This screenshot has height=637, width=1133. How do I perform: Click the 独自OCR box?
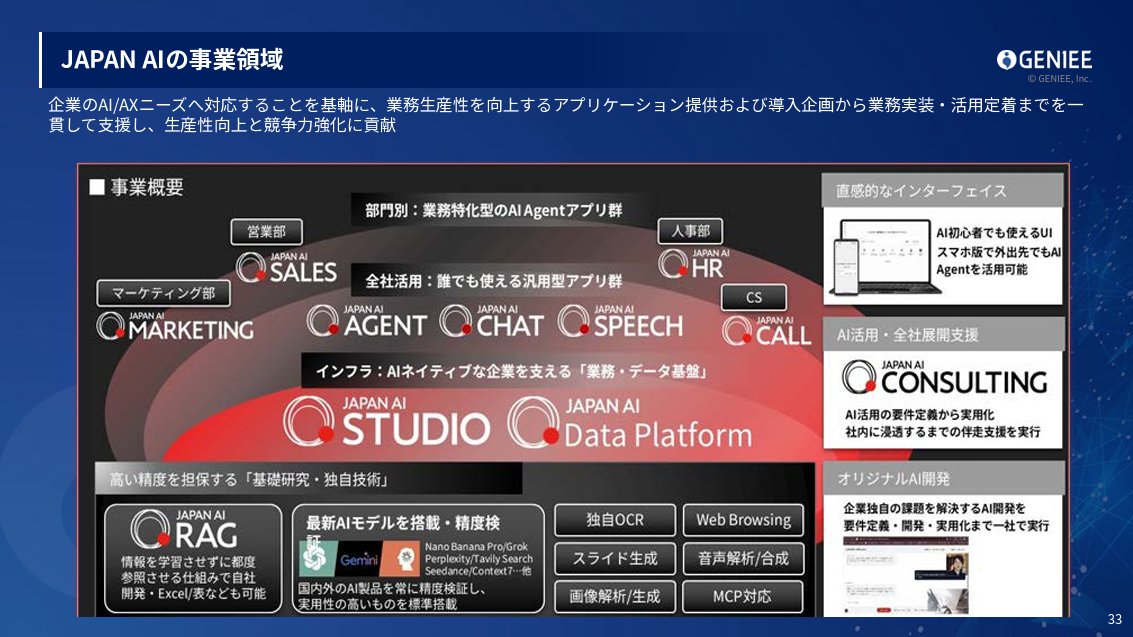tap(615, 520)
